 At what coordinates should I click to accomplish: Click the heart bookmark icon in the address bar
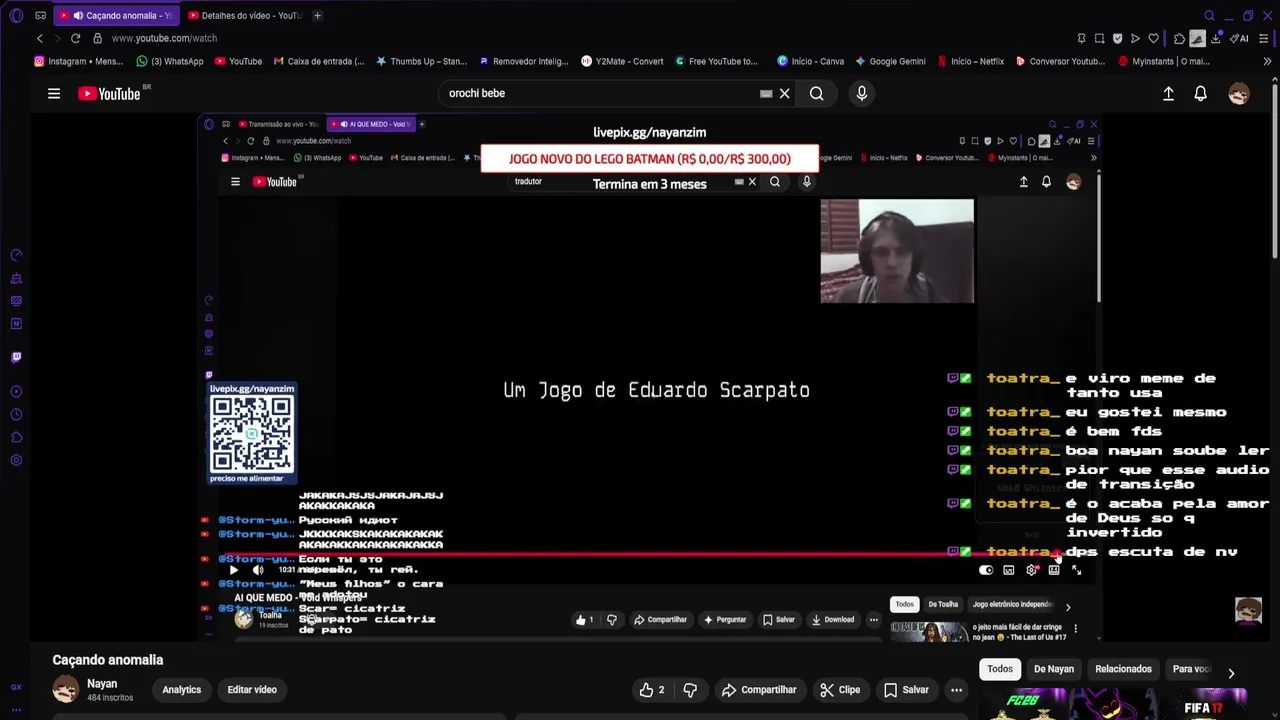(1153, 38)
